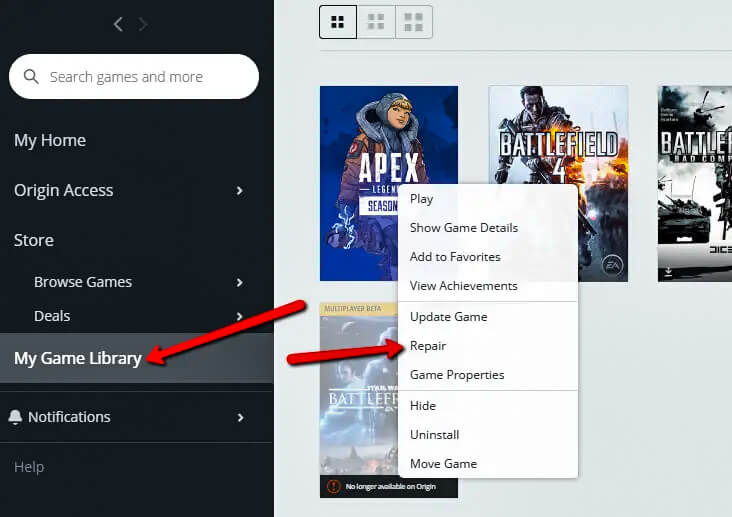
Task: Open Deals
Action: (x=52, y=316)
